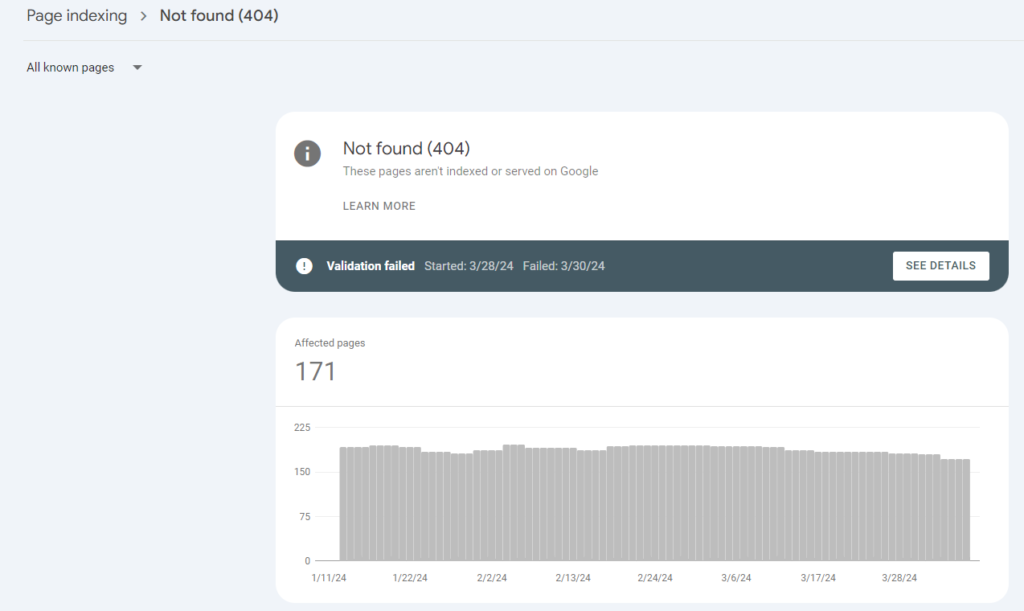Image resolution: width=1024 pixels, height=611 pixels.
Task: Click the chart bar above 3/17/24
Action: pyautogui.click(x=818, y=506)
